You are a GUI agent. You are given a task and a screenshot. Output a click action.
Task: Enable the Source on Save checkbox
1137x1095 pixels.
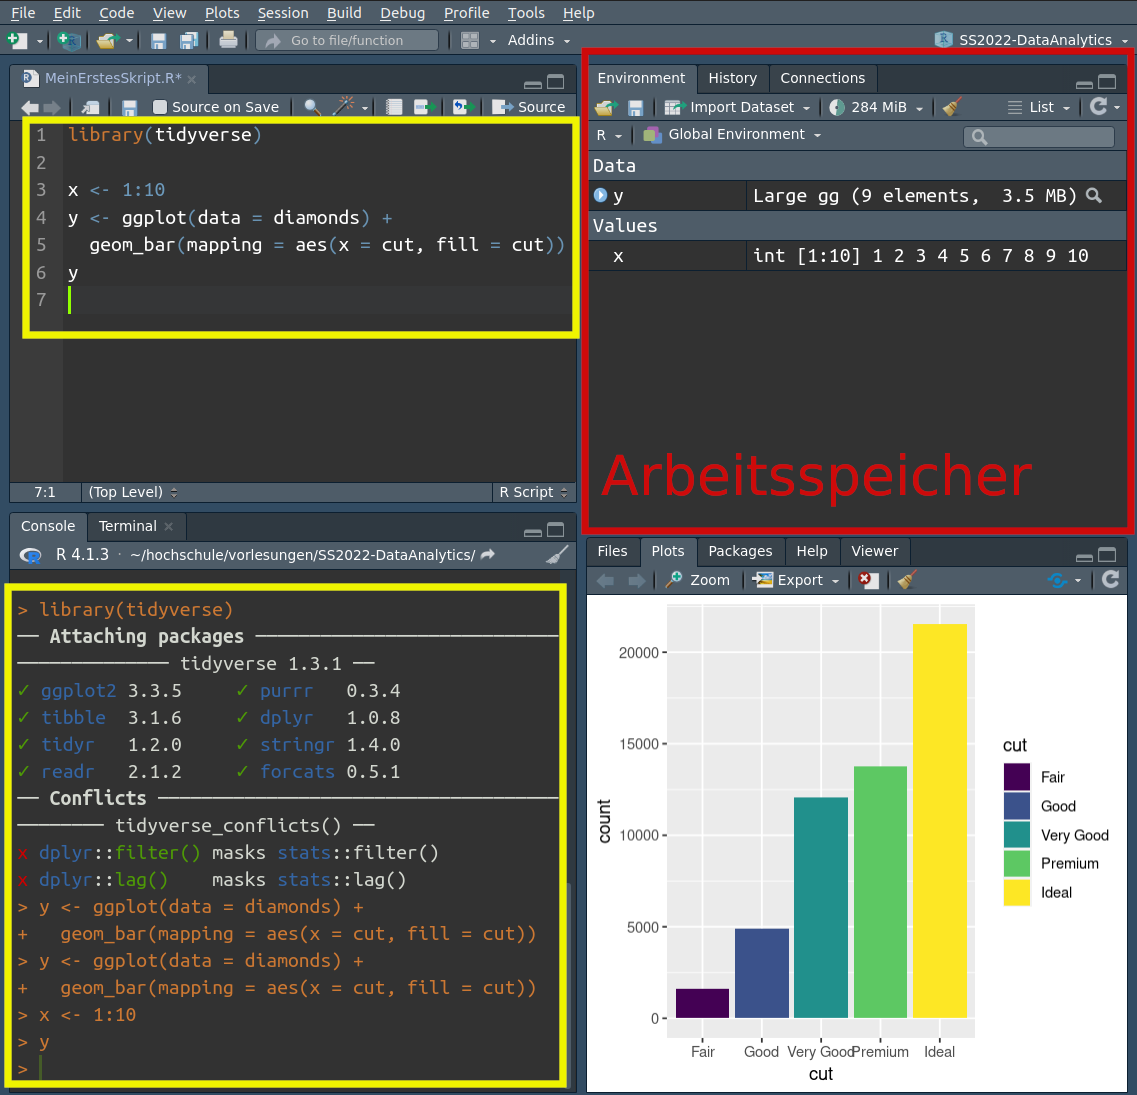click(160, 107)
